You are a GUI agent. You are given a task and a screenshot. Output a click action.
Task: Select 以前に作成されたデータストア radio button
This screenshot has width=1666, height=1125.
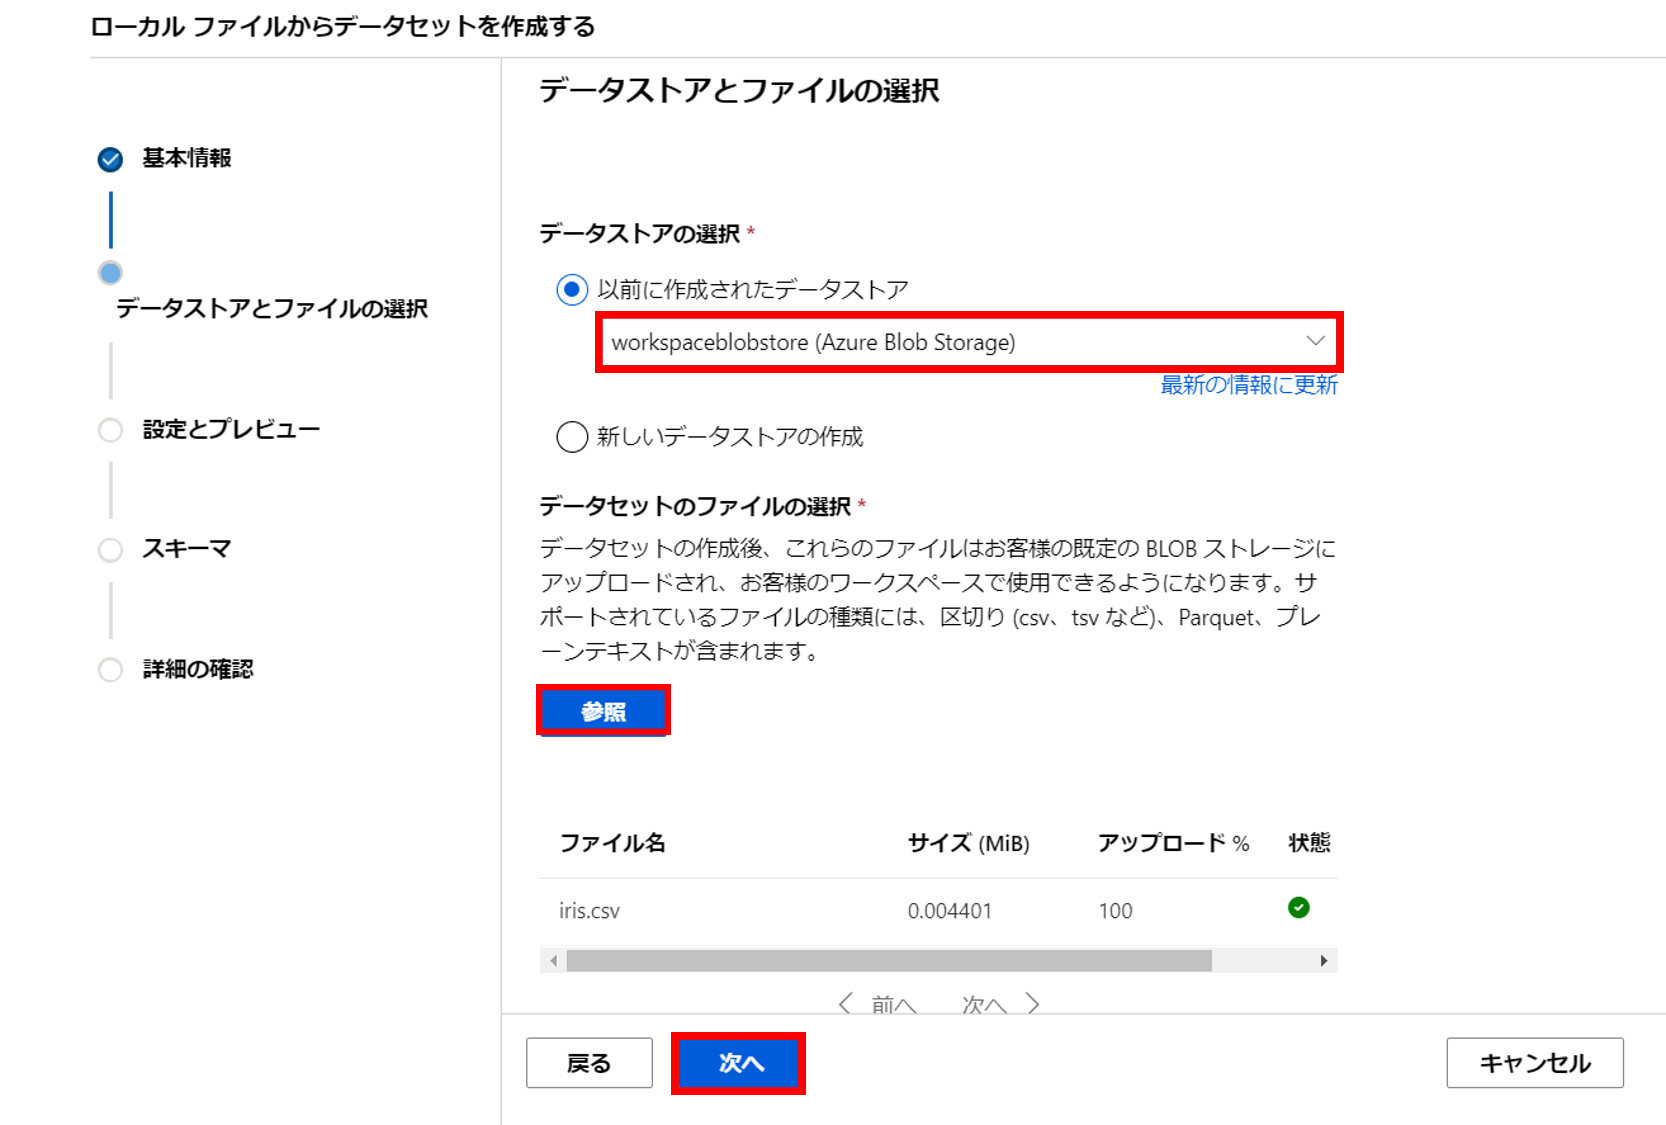(x=571, y=290)
